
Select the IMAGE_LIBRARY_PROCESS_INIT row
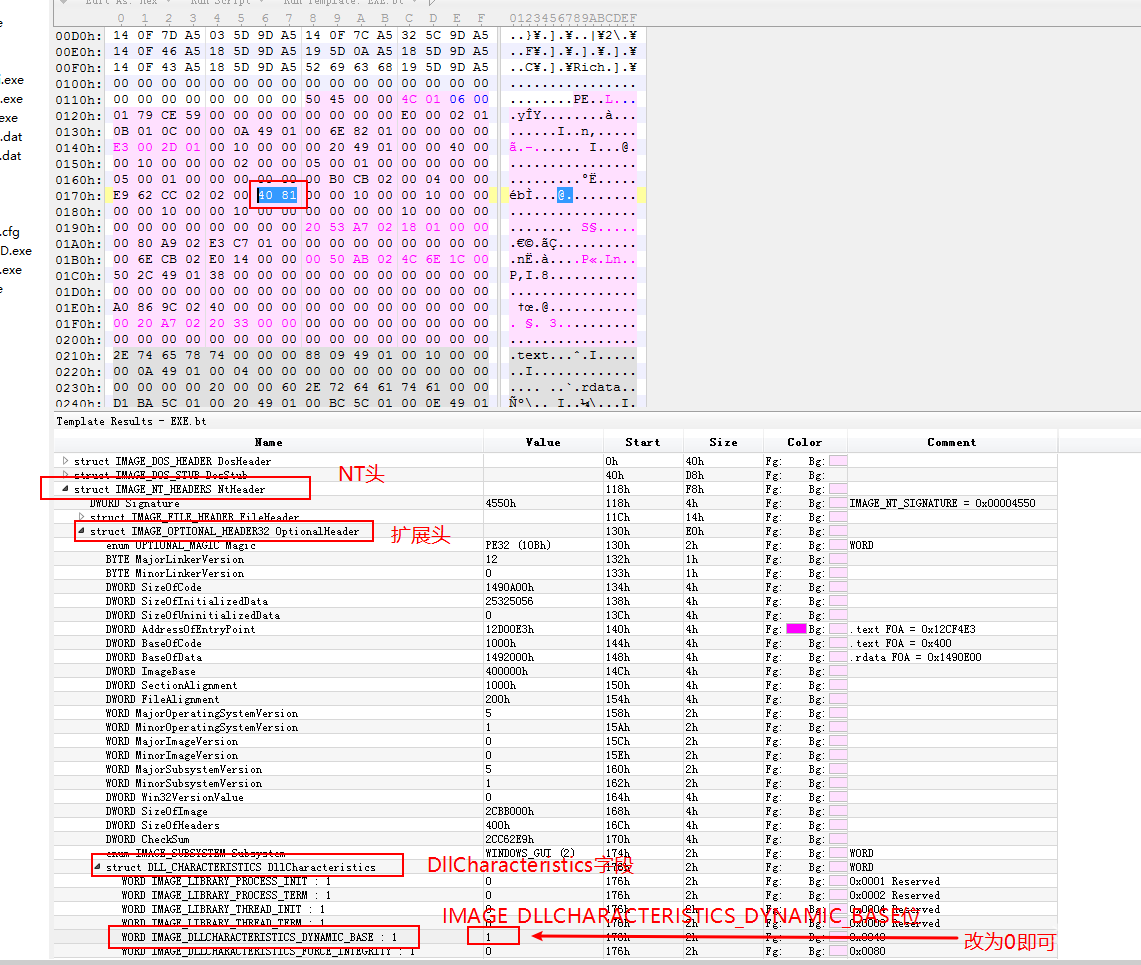click(x=555, y=881)
